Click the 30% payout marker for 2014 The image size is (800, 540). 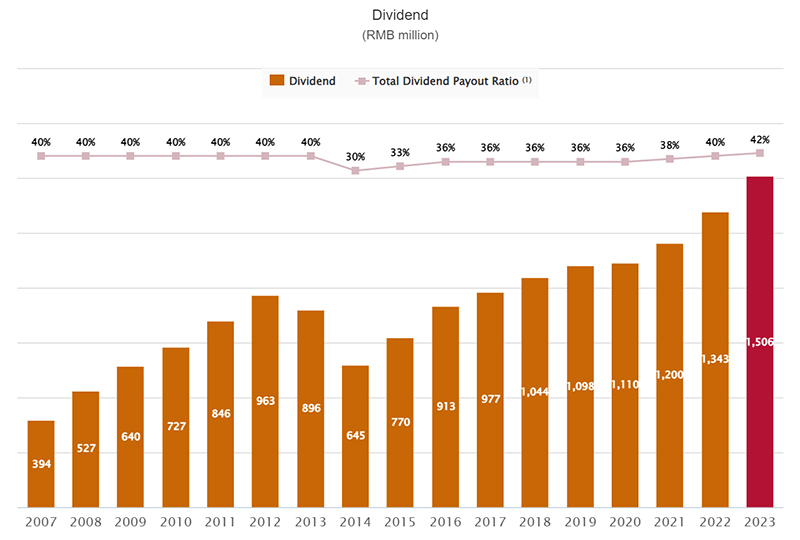[356, 170]
